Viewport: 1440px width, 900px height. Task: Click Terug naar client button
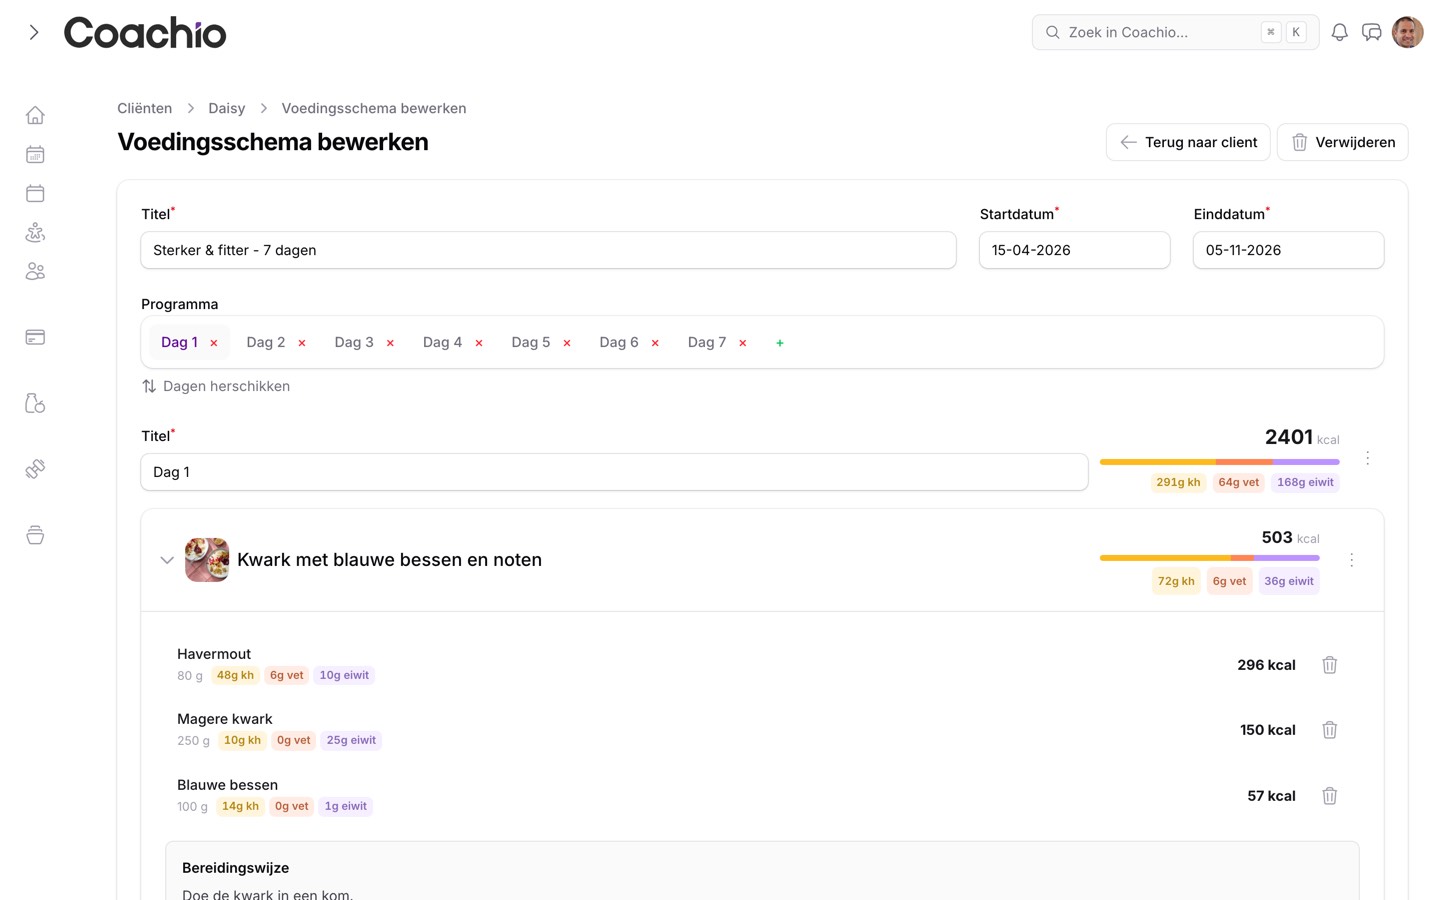click(1188, 142)
